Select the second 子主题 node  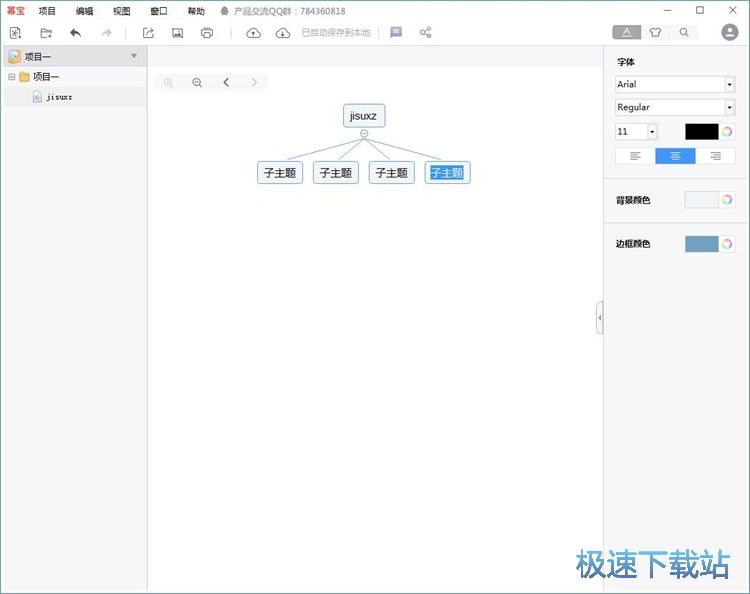click(336, 173)
